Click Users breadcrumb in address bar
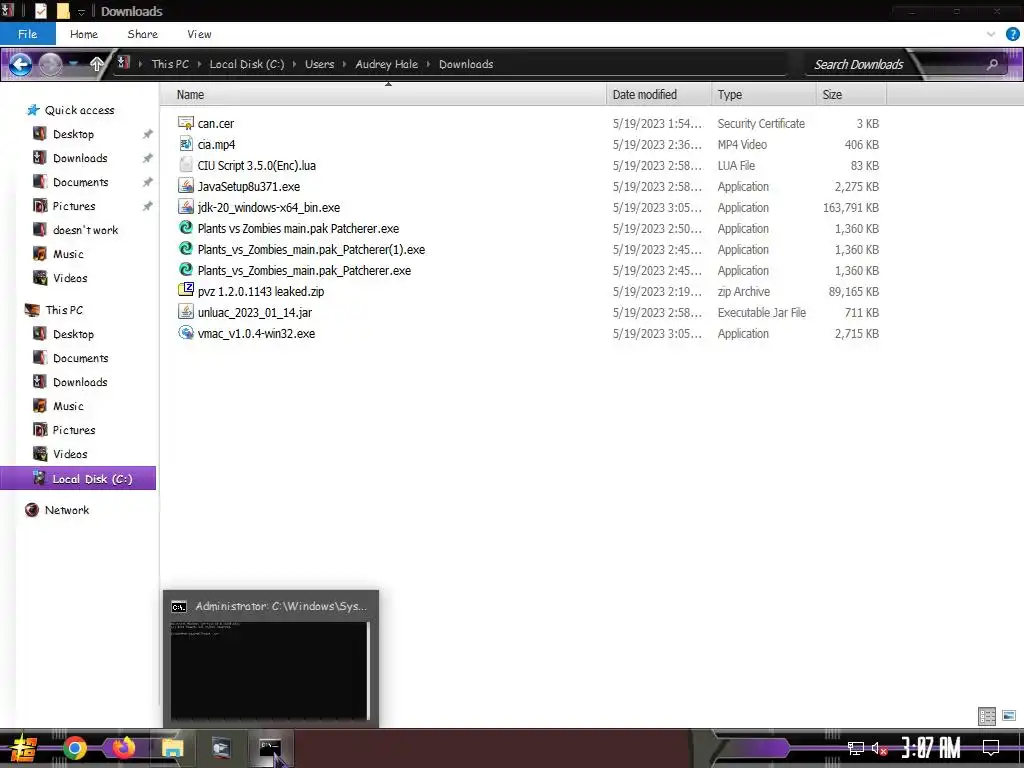 (319, 64)
